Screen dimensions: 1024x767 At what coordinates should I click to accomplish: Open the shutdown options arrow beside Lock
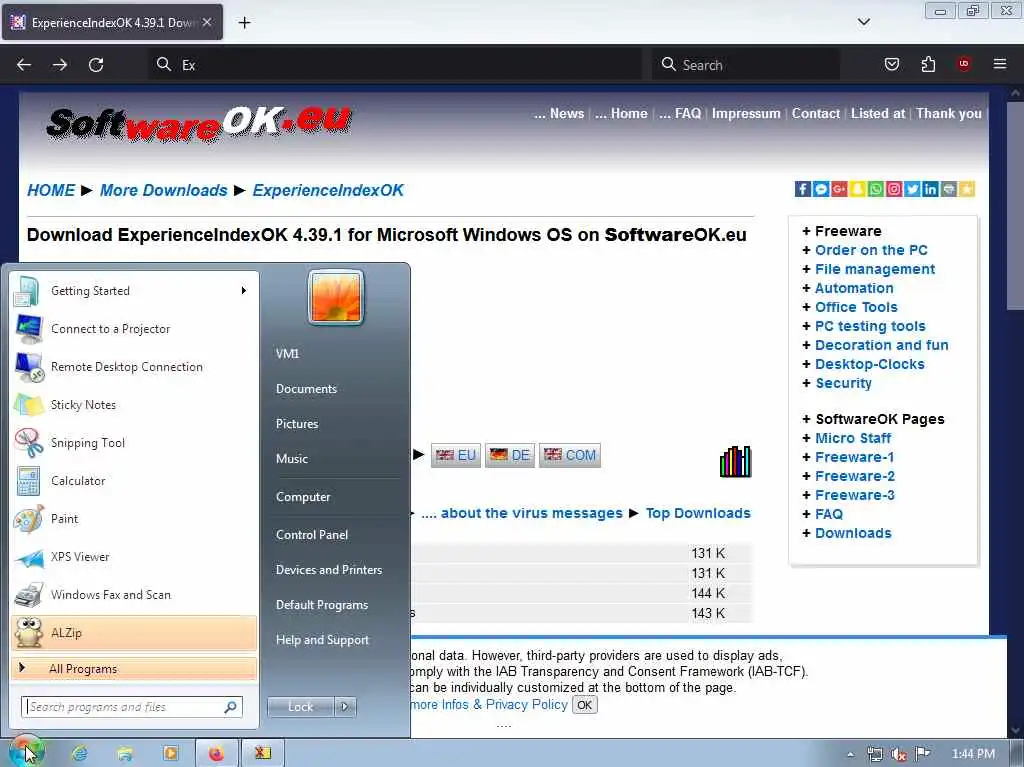(x=345, y=707)
